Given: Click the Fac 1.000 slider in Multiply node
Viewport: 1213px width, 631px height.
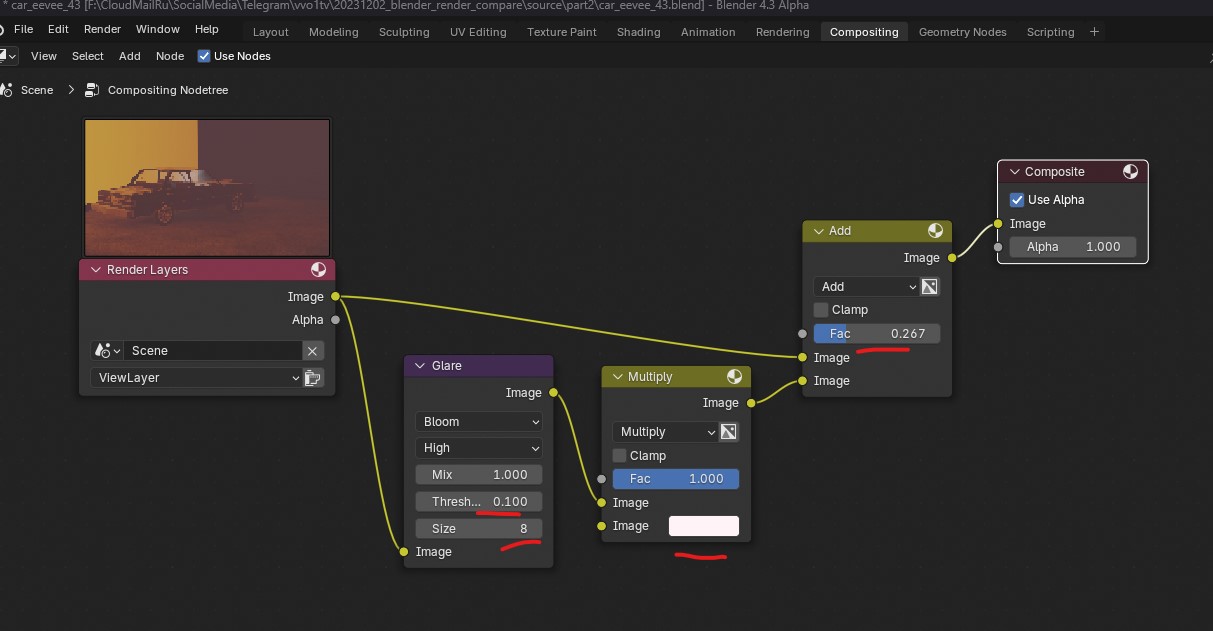Looking at the screenshot, I should 676,479.
